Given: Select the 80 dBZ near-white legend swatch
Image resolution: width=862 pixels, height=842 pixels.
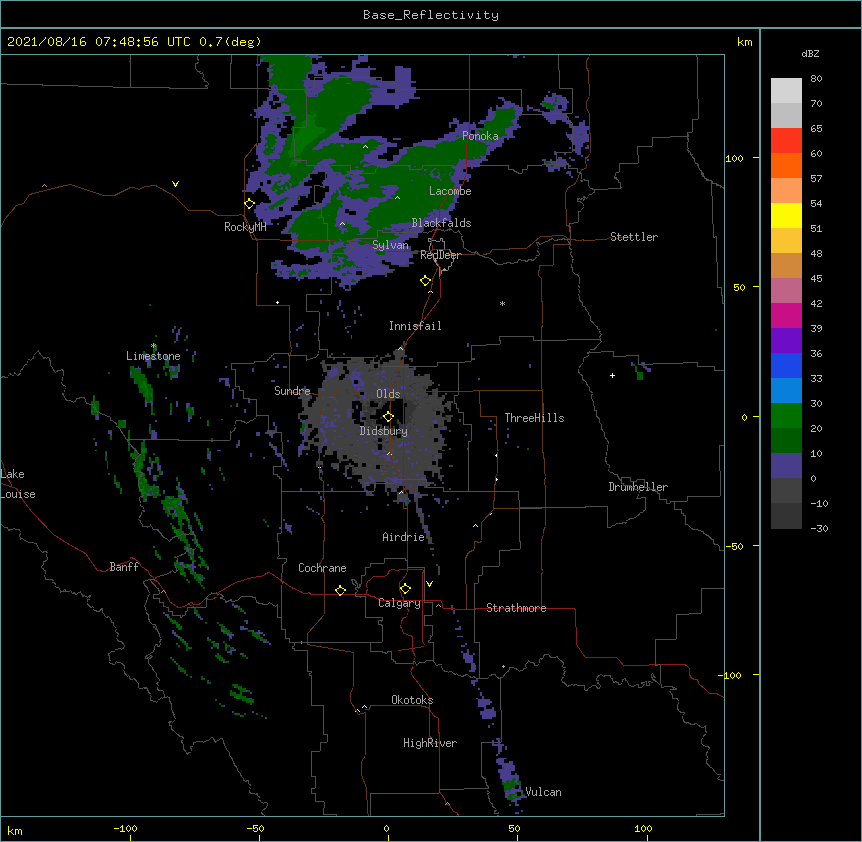Looking at the screenshot, I should 786,91.
